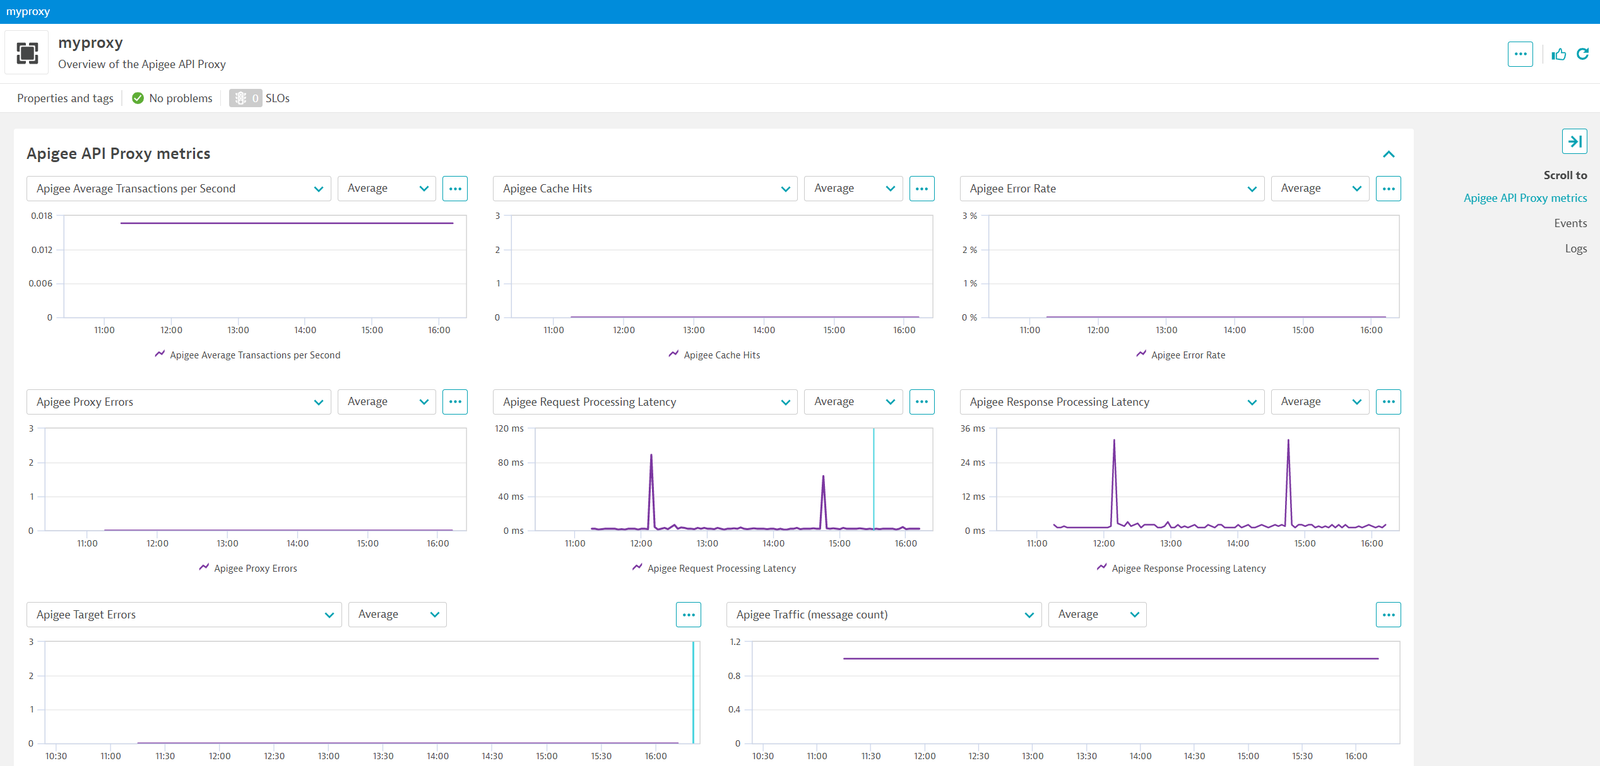The height and width of the screenshot is (766, 1600).
Task: Open more options for Request Processing Latency chart
Action: [922, 402]
